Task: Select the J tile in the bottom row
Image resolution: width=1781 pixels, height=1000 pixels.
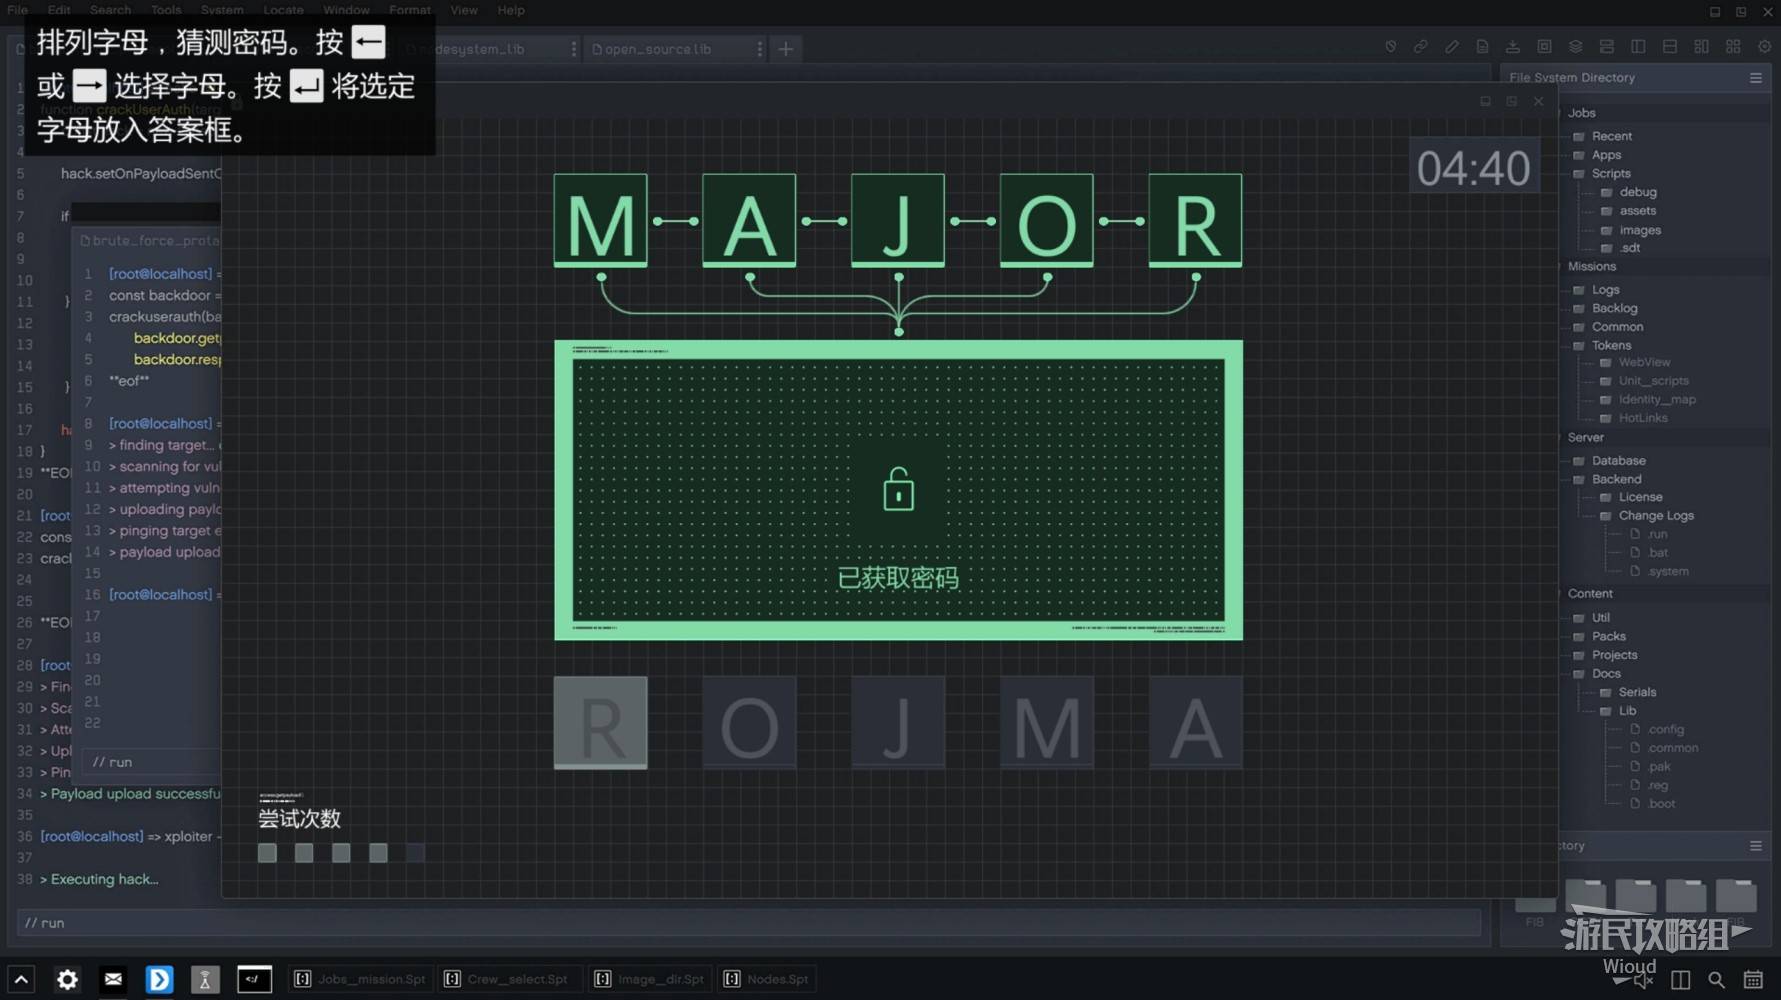Action: pos(898,722)
